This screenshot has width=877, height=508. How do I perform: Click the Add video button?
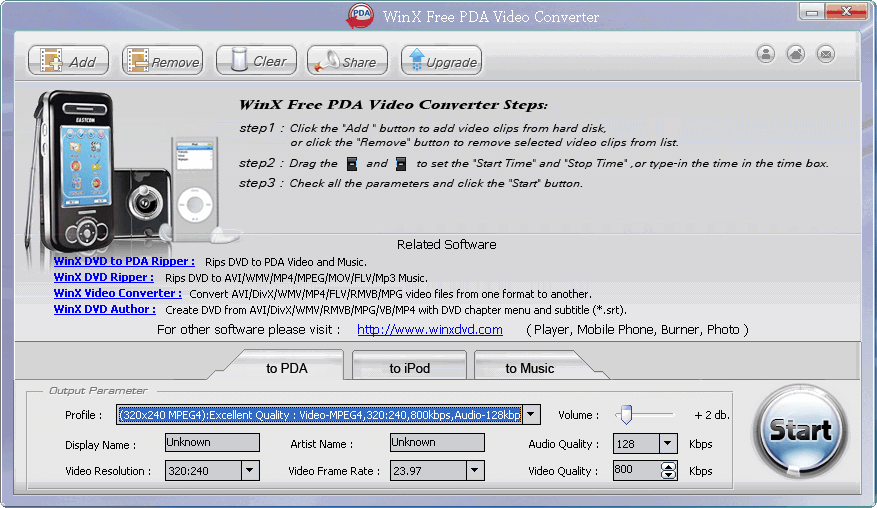(x=69, y=60)
